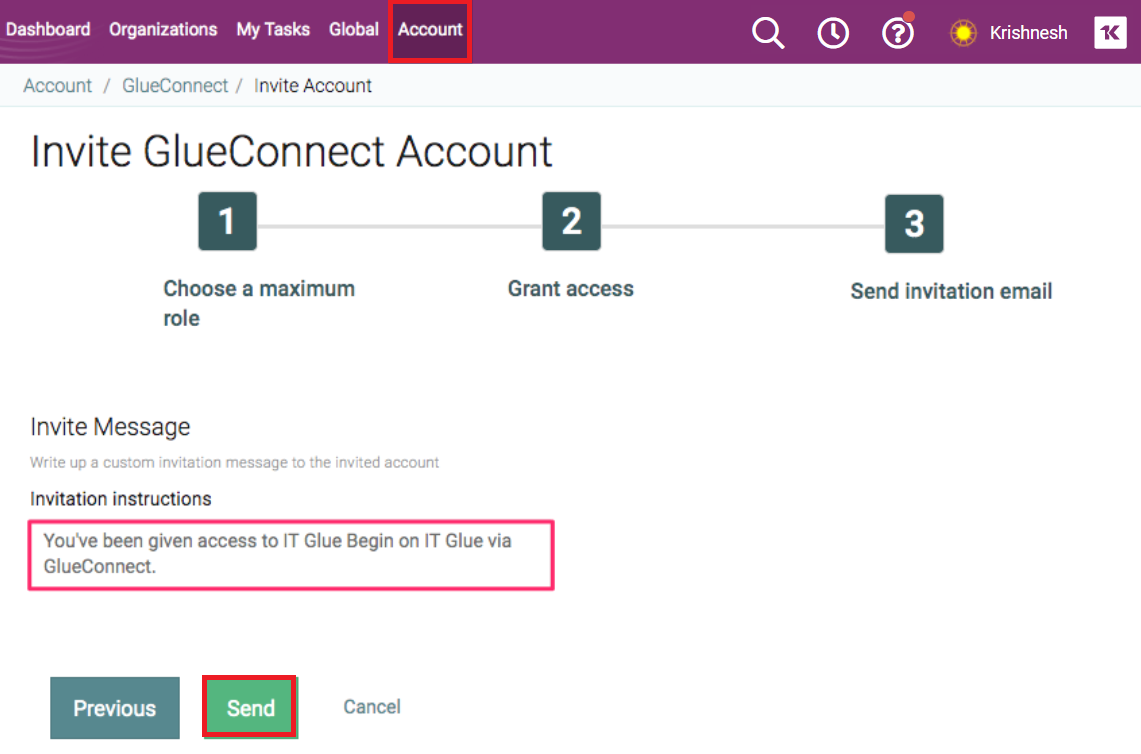This screenshot has height=754, width=1141.
Task: Follow the Account breadcrumb link
Action: (57, 86)
